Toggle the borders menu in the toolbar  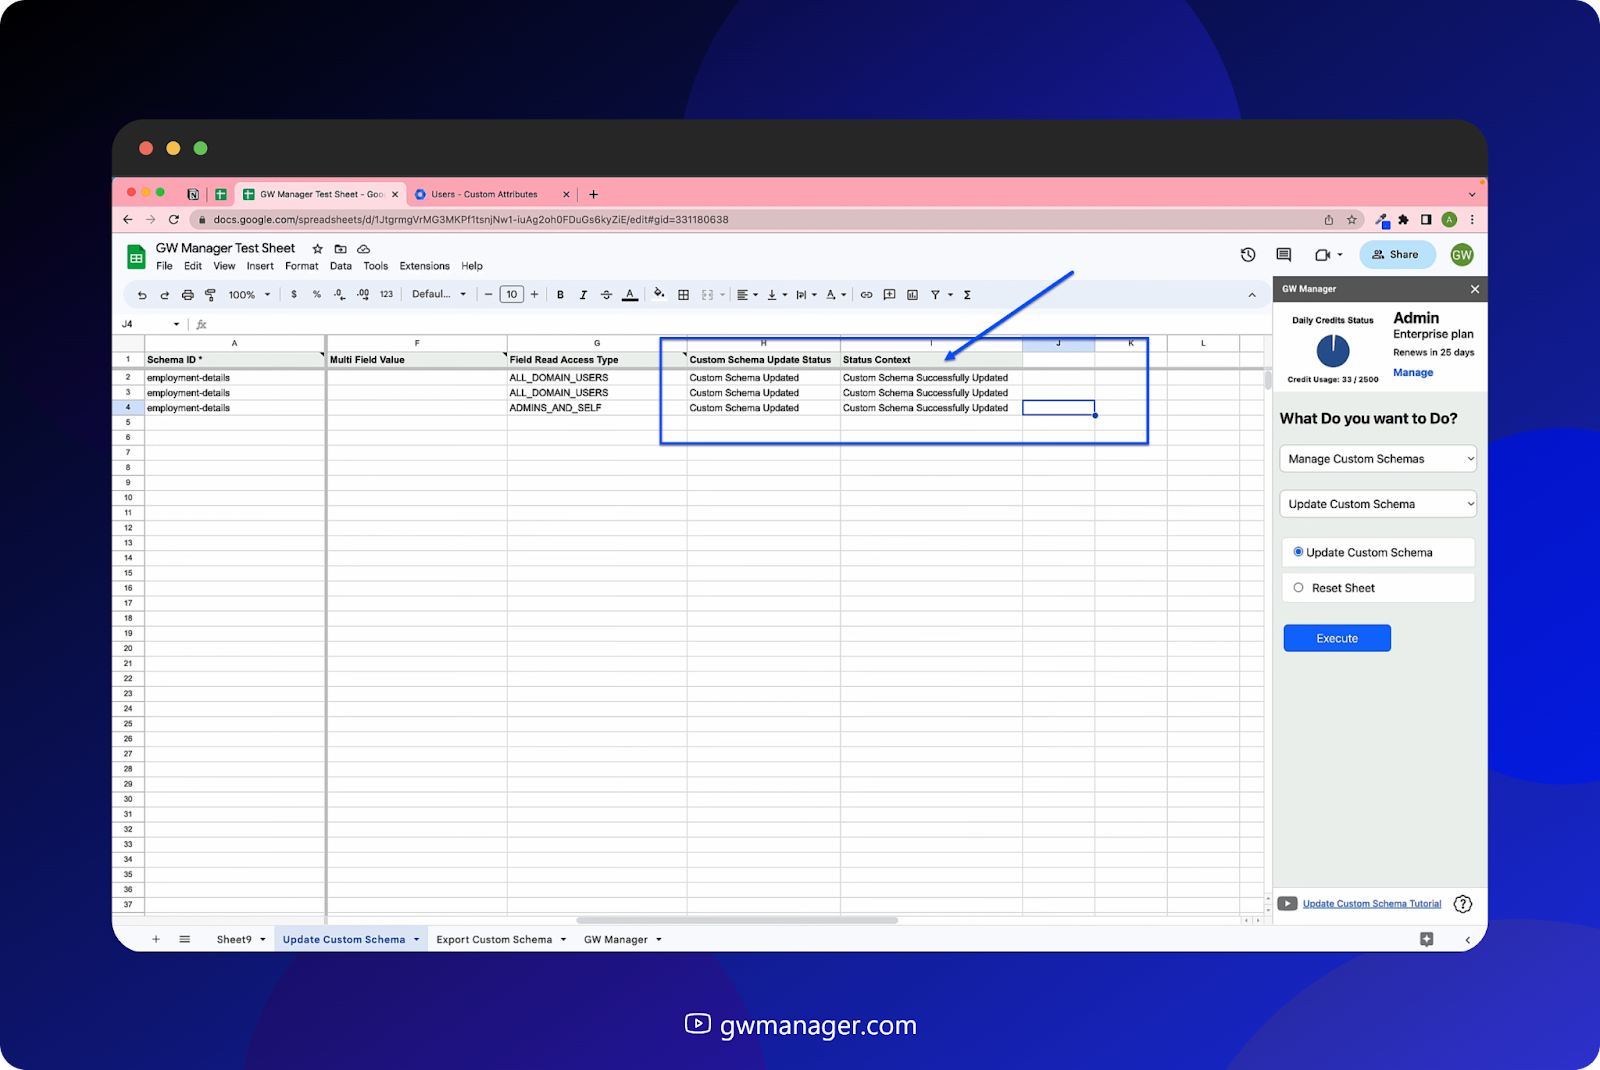[x=684, y=294]
